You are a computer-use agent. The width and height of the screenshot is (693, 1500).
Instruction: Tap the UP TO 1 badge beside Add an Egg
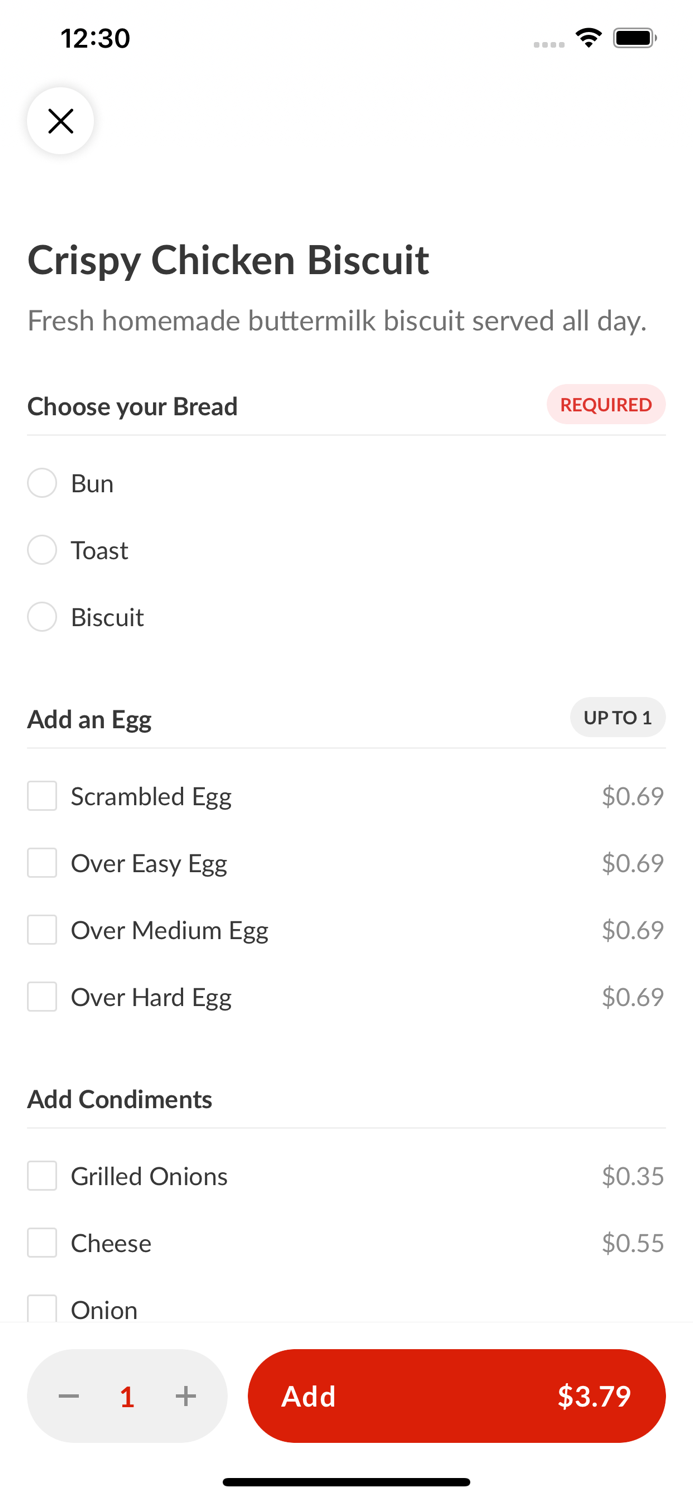click(618, 717)
